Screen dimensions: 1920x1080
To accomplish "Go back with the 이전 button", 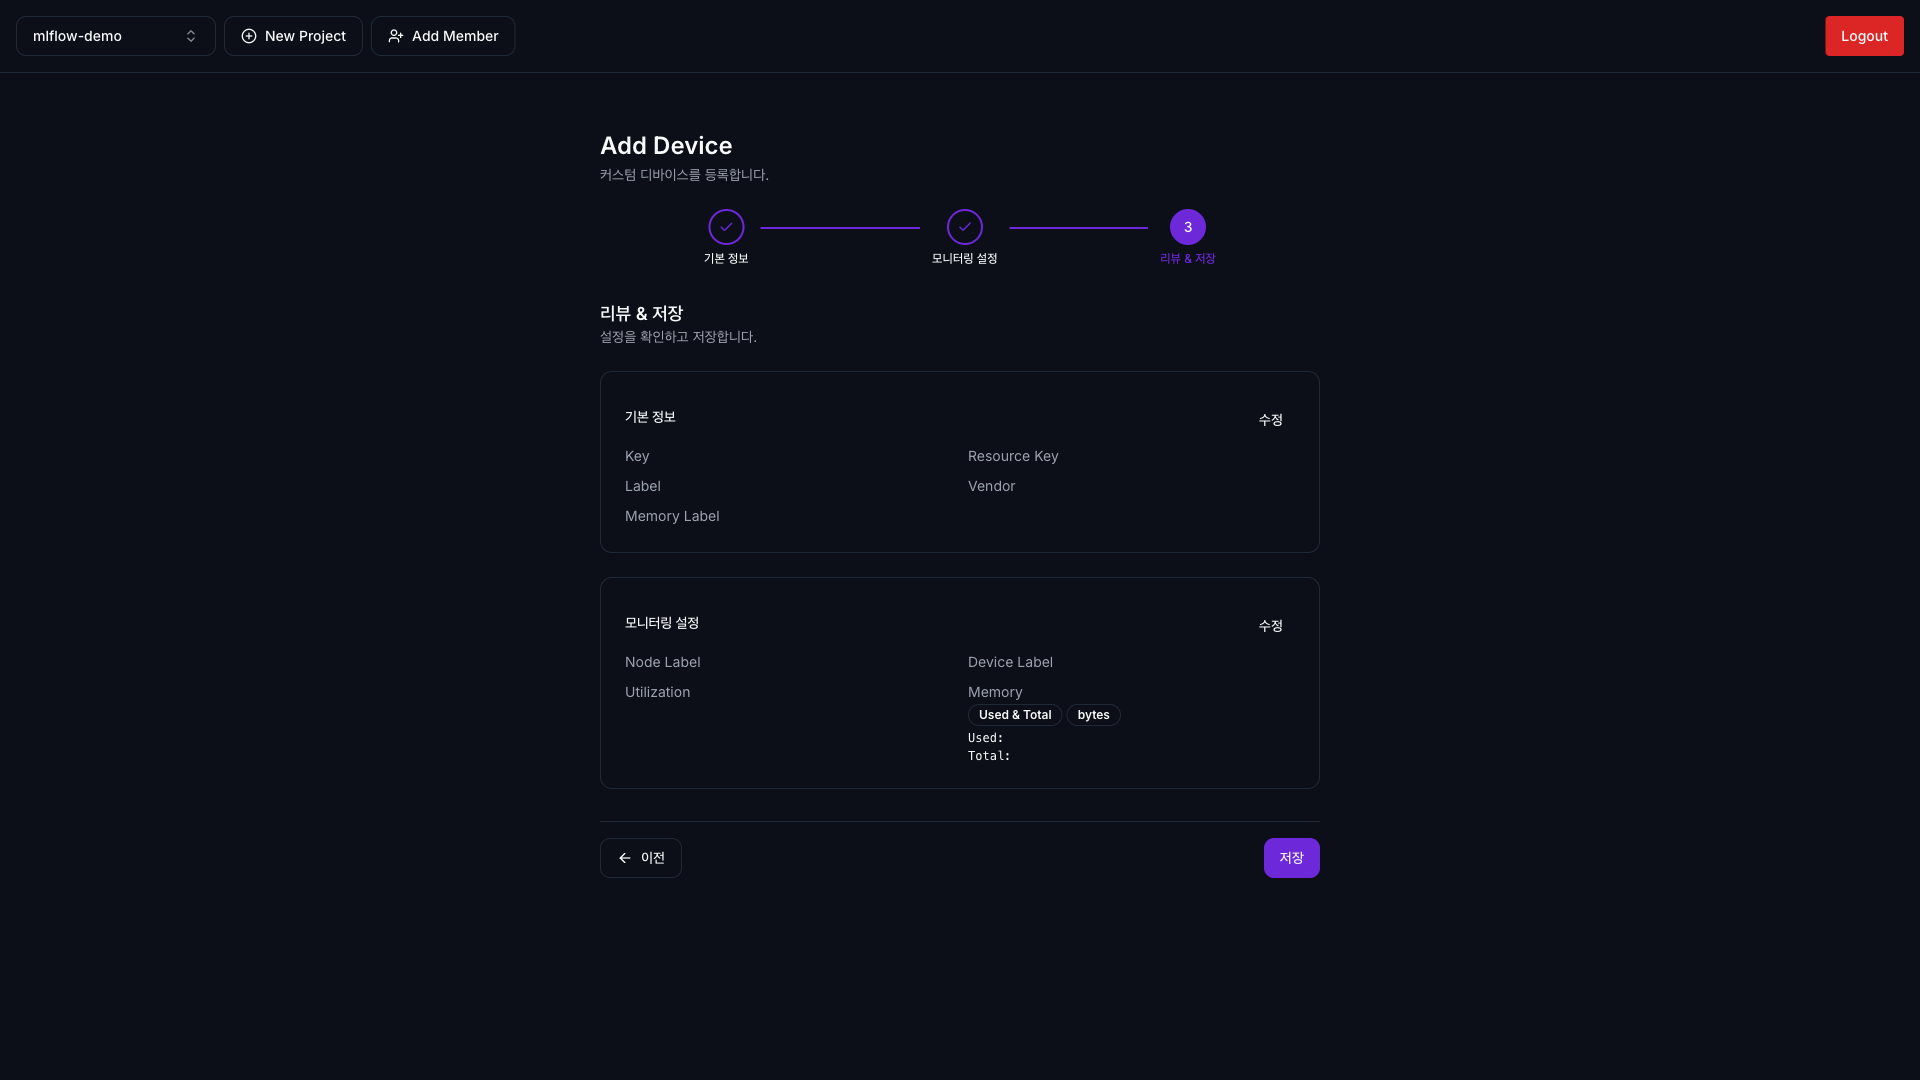I will (x=641, y=858).
